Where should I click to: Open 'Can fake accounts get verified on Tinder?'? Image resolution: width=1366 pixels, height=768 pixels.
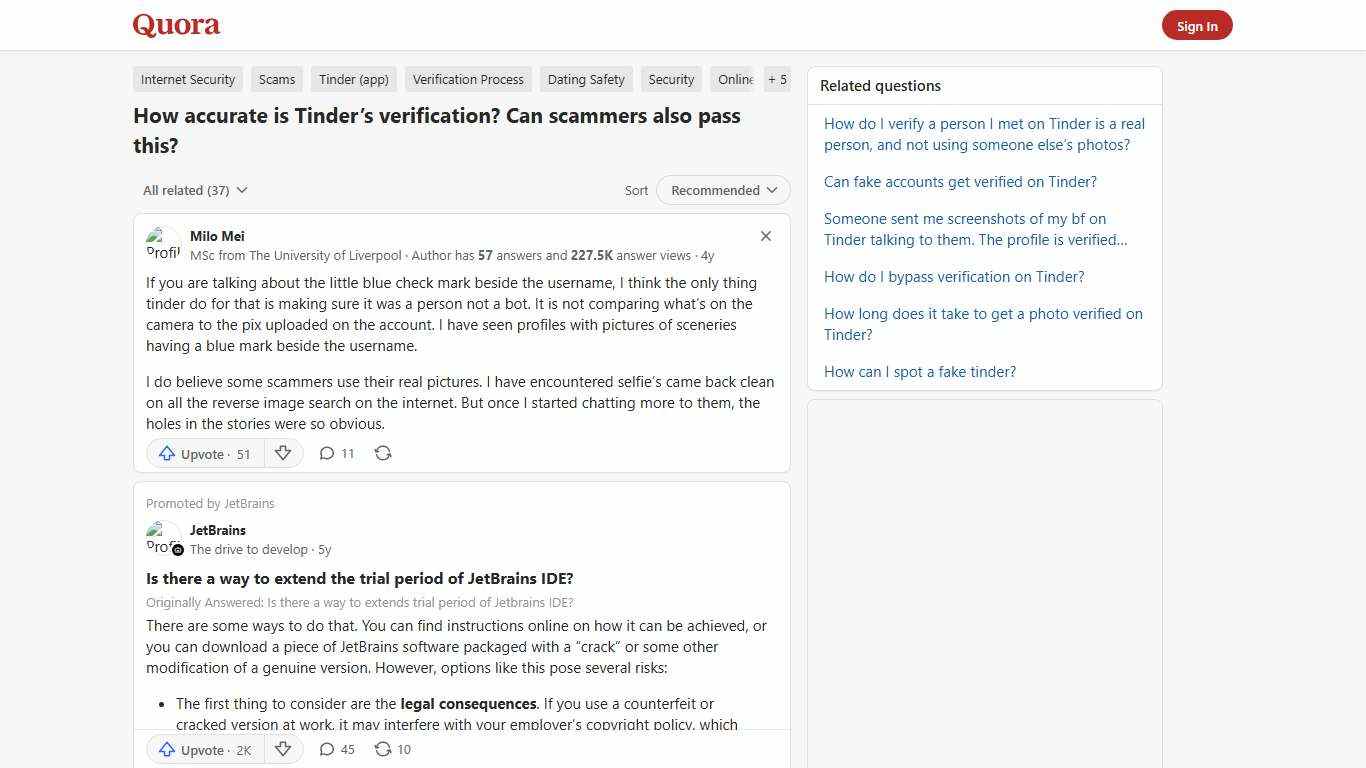pyautogui.click(x=960, y=181)
